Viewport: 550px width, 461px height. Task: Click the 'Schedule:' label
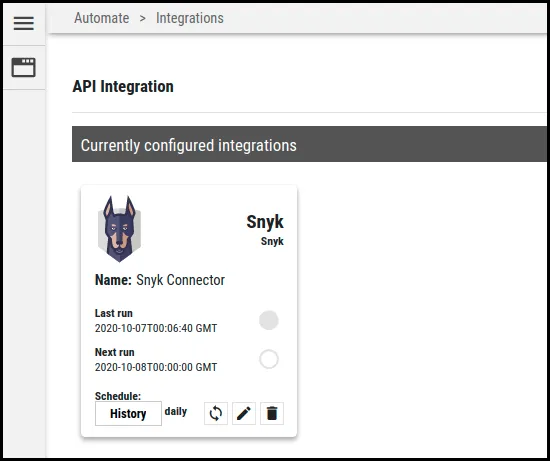118,396
